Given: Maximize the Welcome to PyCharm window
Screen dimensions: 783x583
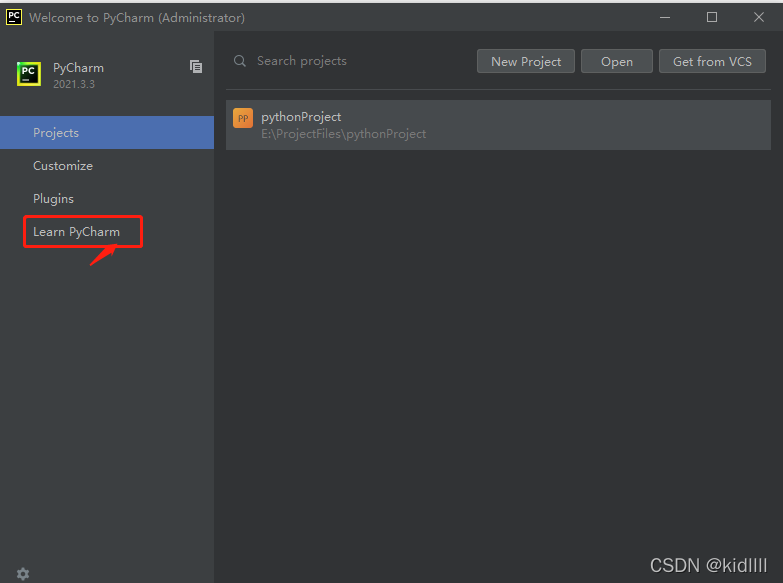Looking at the screenshot, I should (712, 17).
